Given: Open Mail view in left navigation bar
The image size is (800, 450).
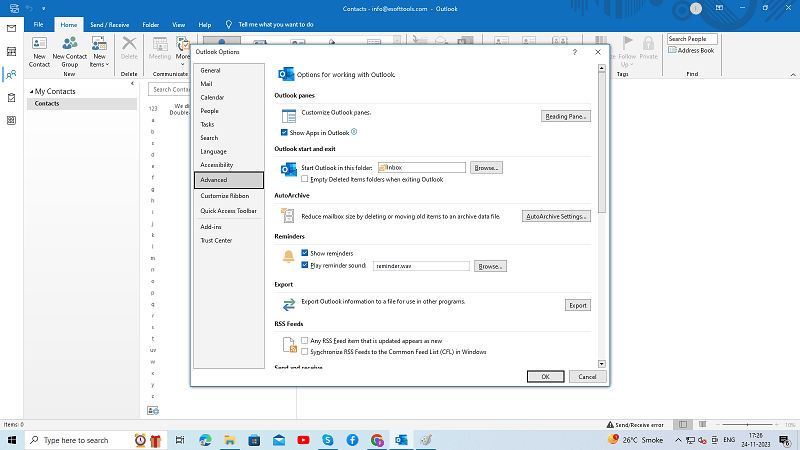Looking at the screenshot, I should [11, 29].
